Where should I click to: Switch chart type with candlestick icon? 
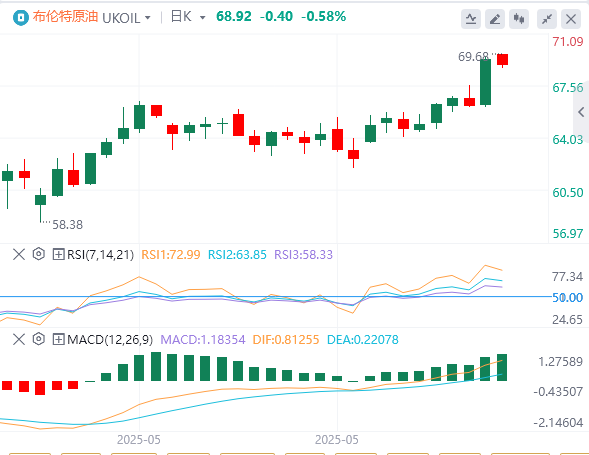pyautogui.click(x=519, y=19)
